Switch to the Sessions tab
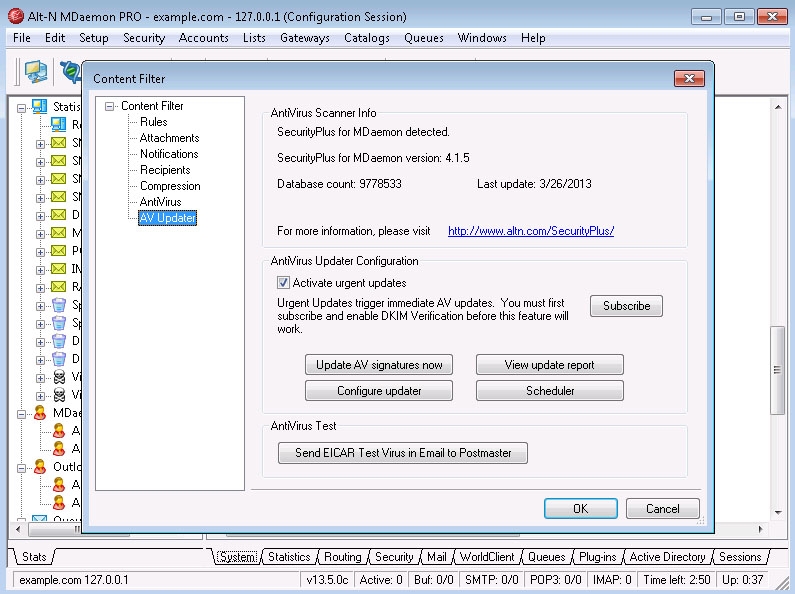795x594 pixels. pos(740,557)
